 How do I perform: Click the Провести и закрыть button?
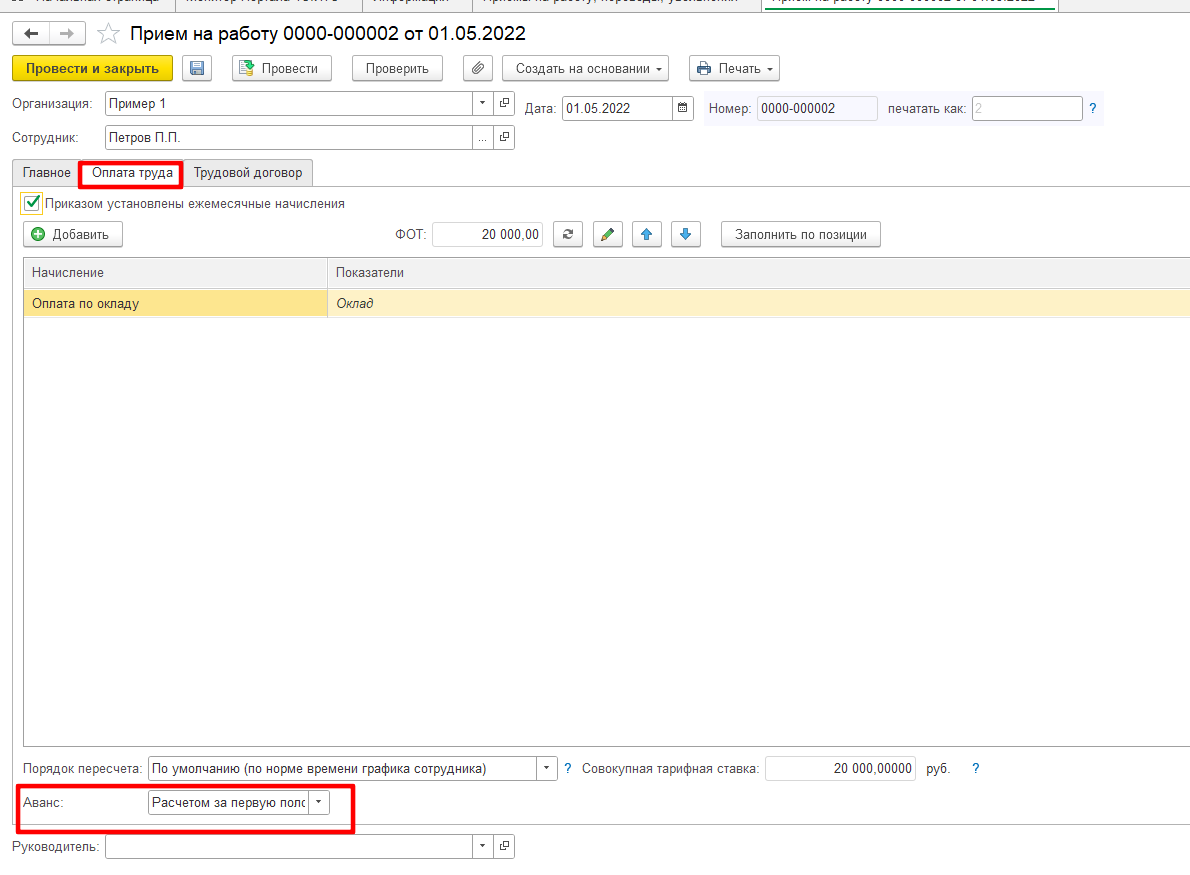(x=93, y=68)
